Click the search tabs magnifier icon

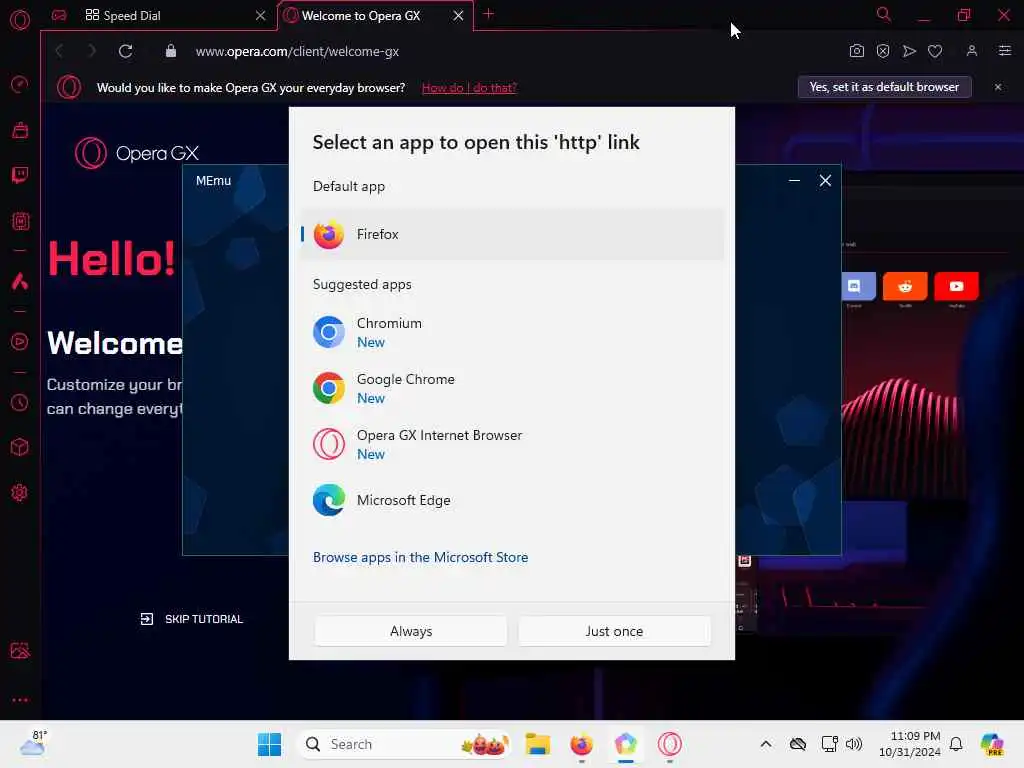884,14
